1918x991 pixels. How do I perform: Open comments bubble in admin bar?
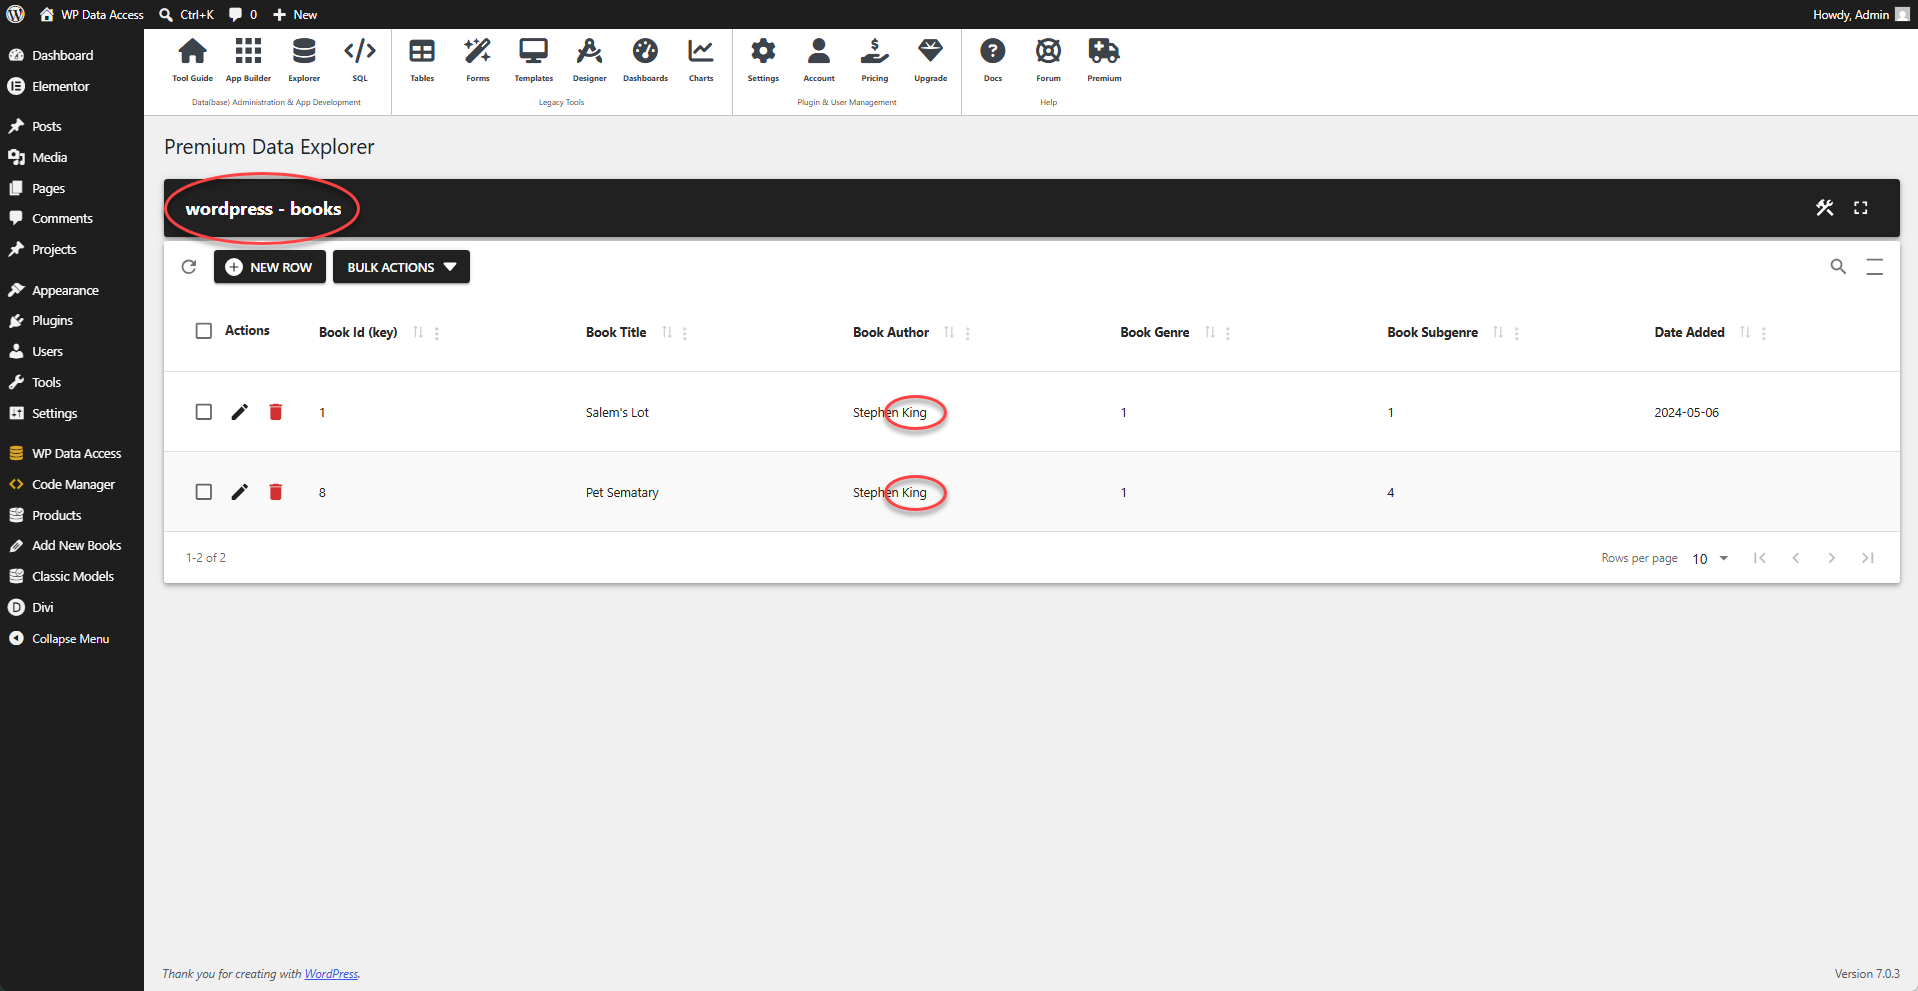pos(243,14)
